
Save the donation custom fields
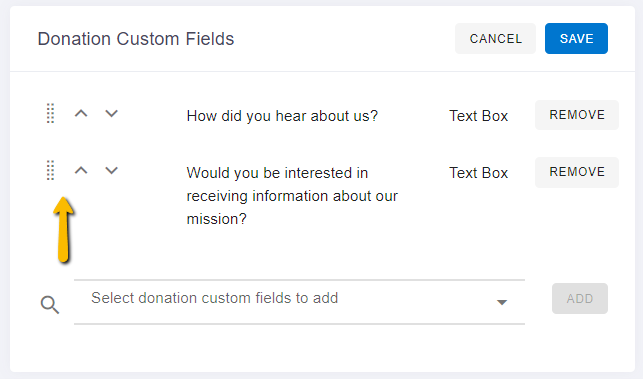pos(576,39)
